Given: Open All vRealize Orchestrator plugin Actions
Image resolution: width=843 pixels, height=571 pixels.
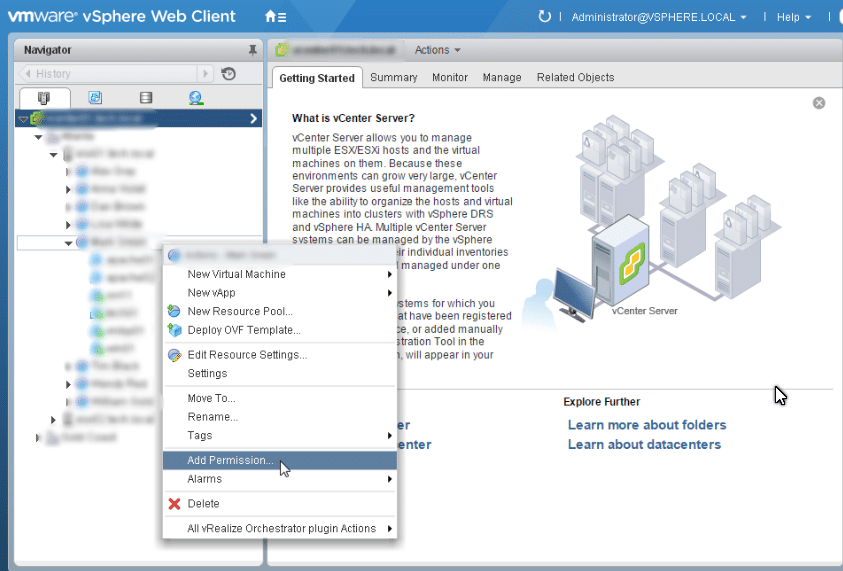Looking at the screenshot, I should click(x=280, y=529).
